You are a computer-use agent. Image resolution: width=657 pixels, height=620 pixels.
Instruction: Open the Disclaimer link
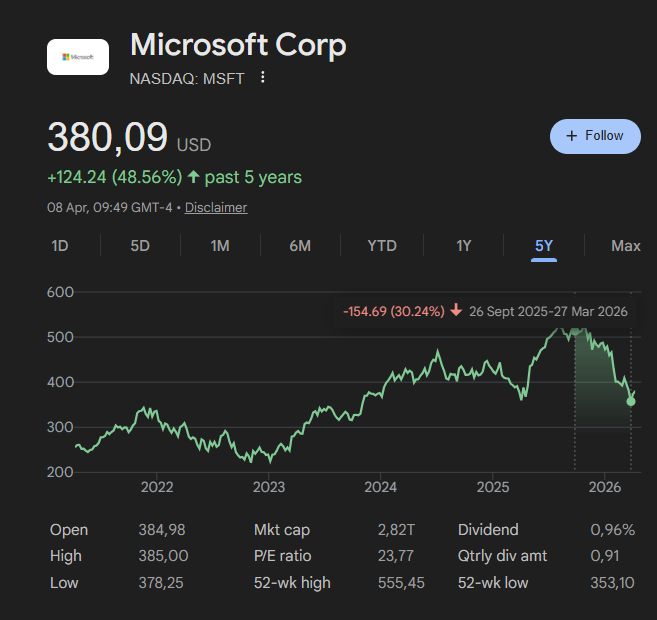pos(216,207)
